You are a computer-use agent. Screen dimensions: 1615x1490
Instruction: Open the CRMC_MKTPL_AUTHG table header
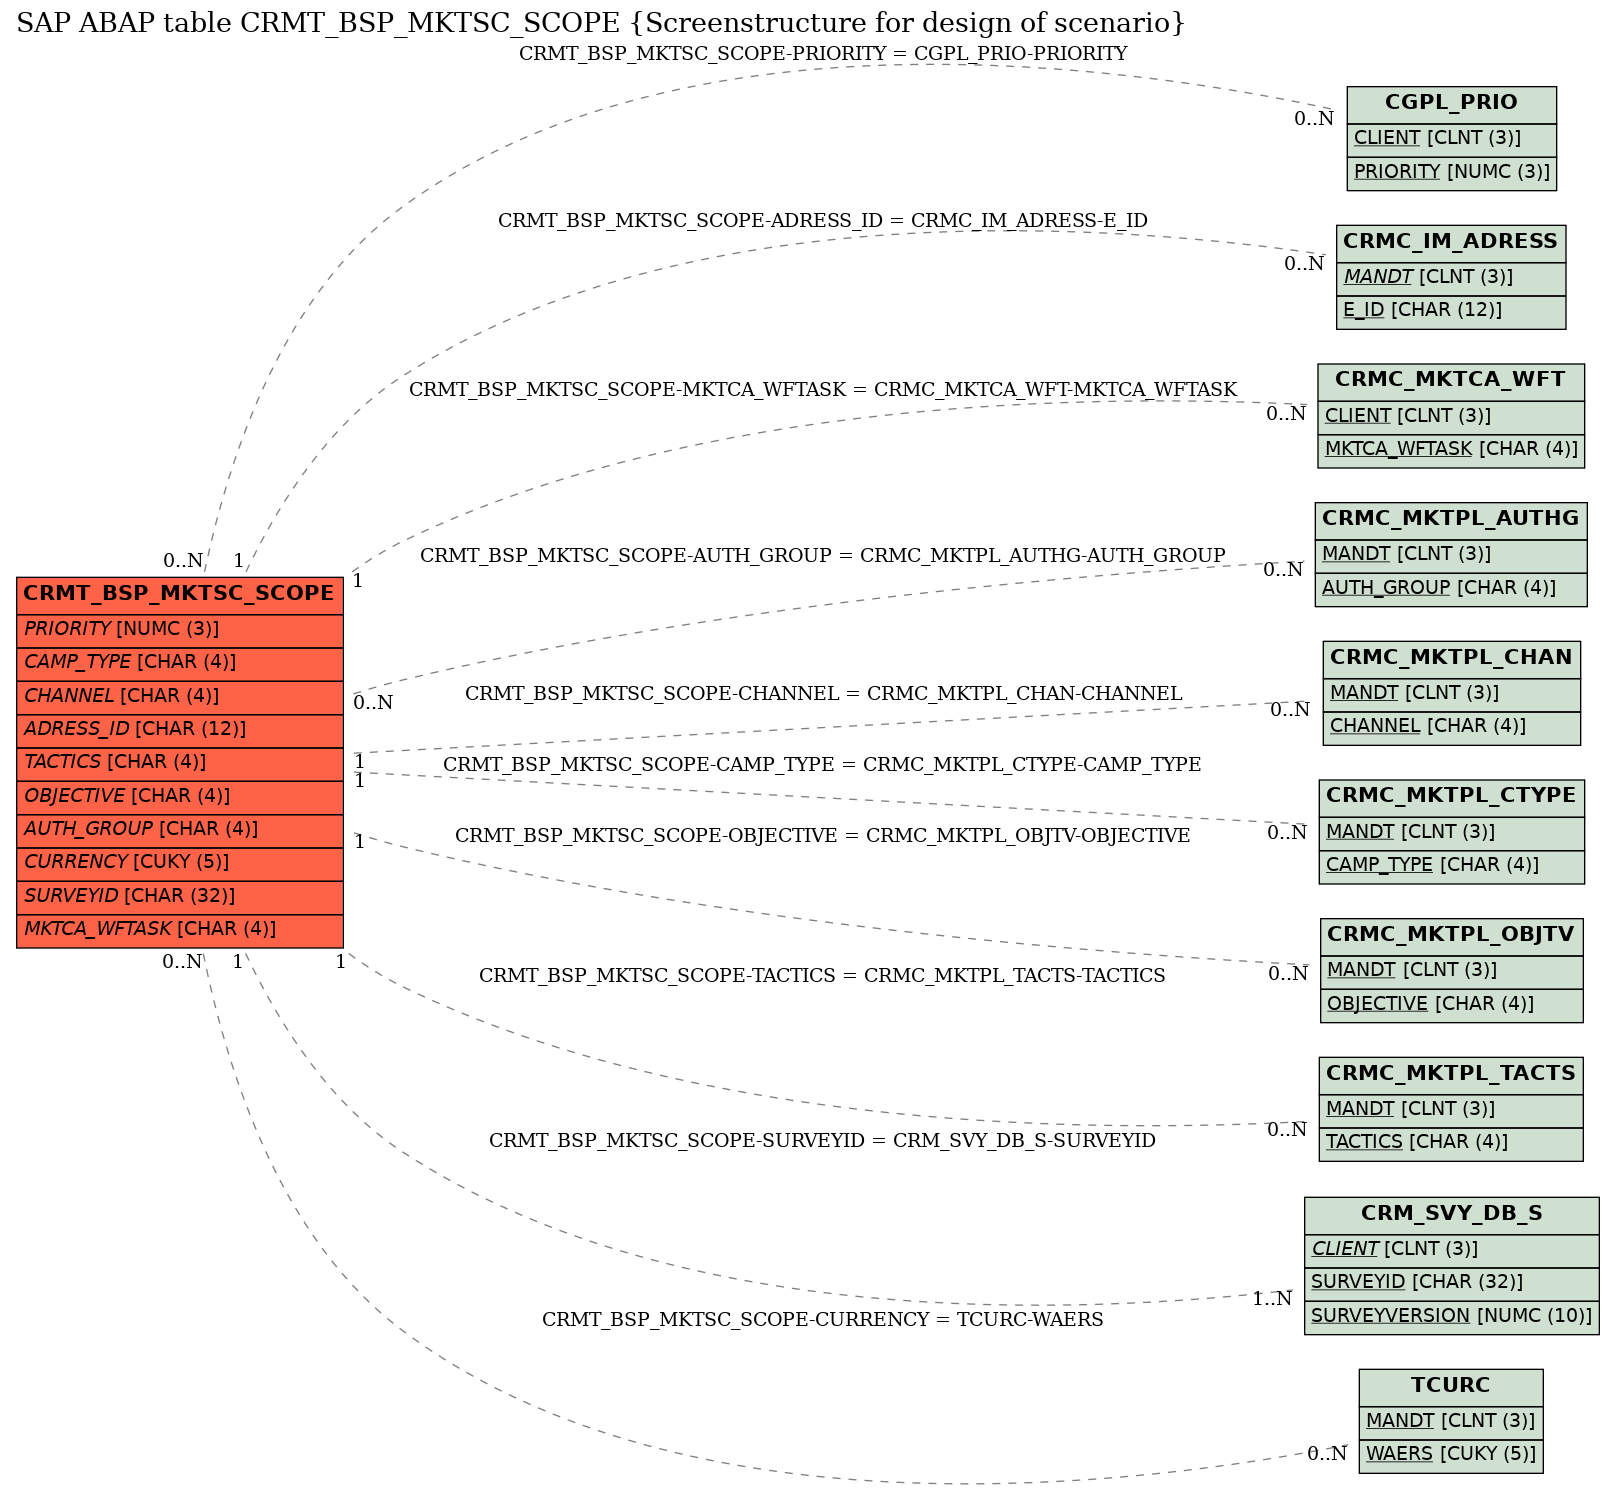1451,520
